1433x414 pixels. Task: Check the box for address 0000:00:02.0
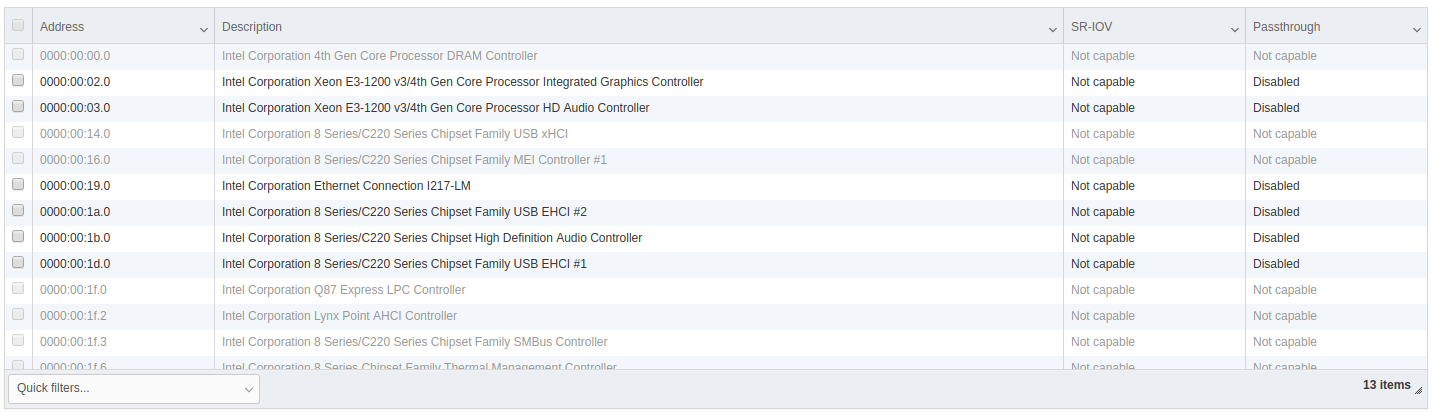coord(17,80)
